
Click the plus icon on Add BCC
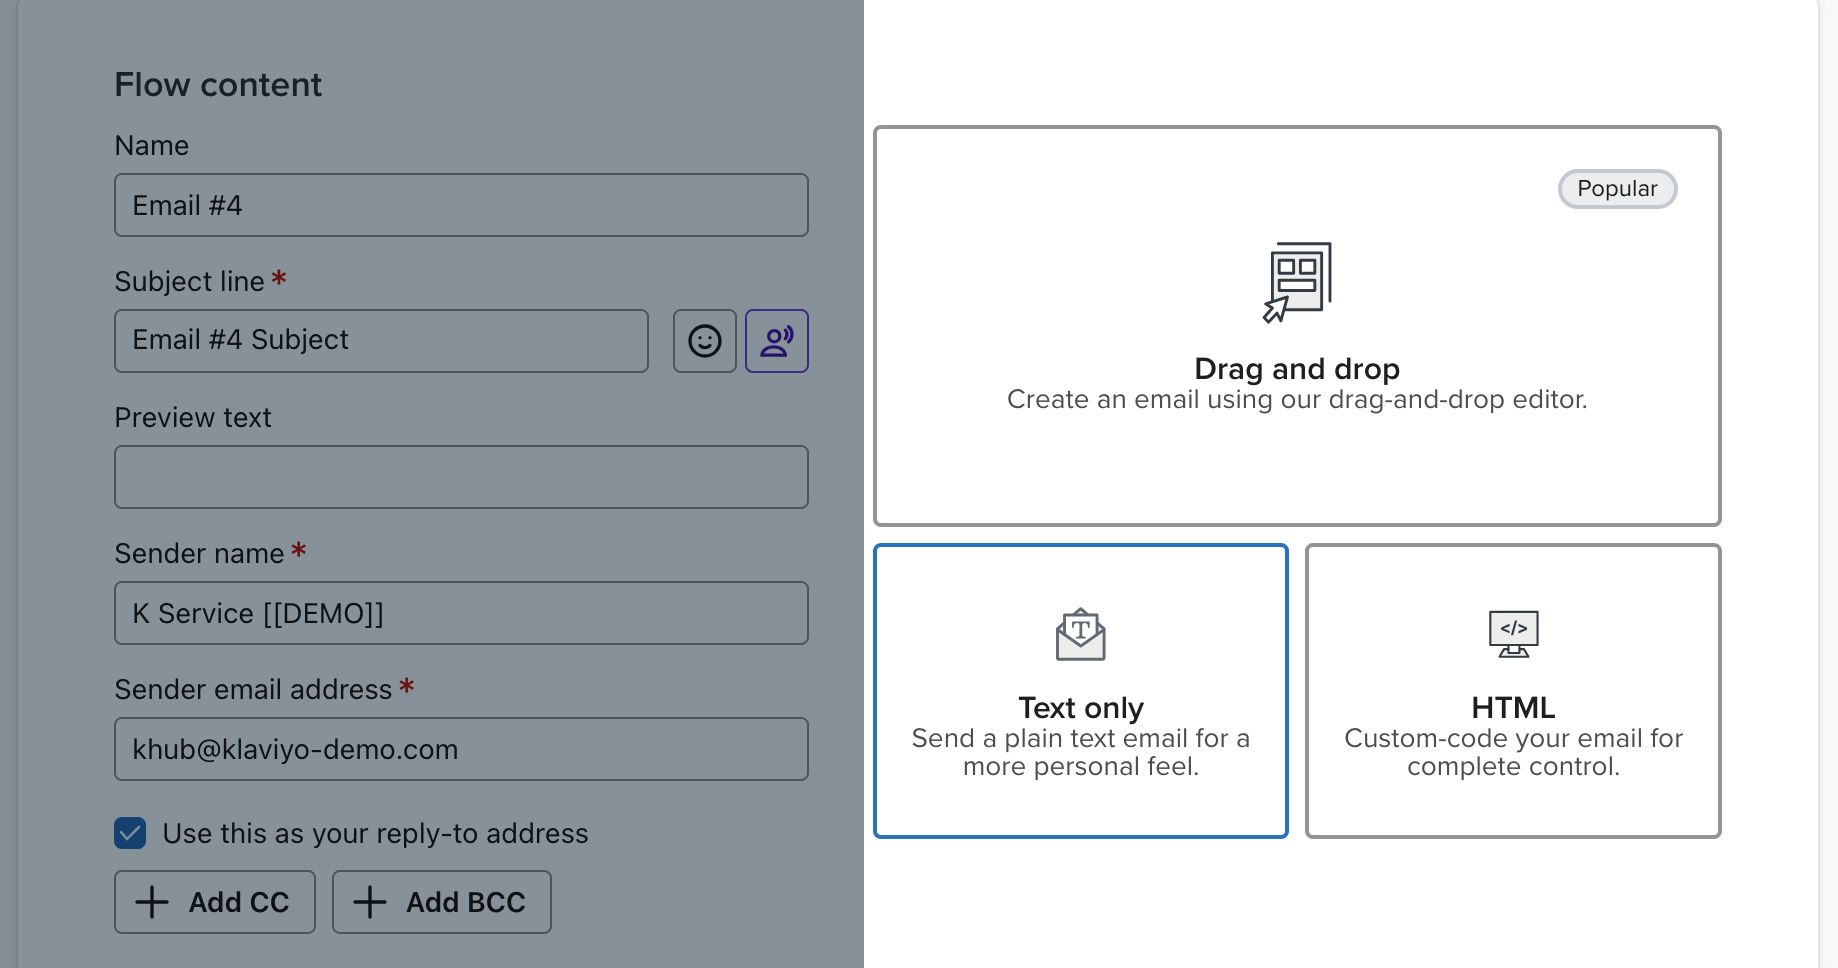click(x=371, y=902)
